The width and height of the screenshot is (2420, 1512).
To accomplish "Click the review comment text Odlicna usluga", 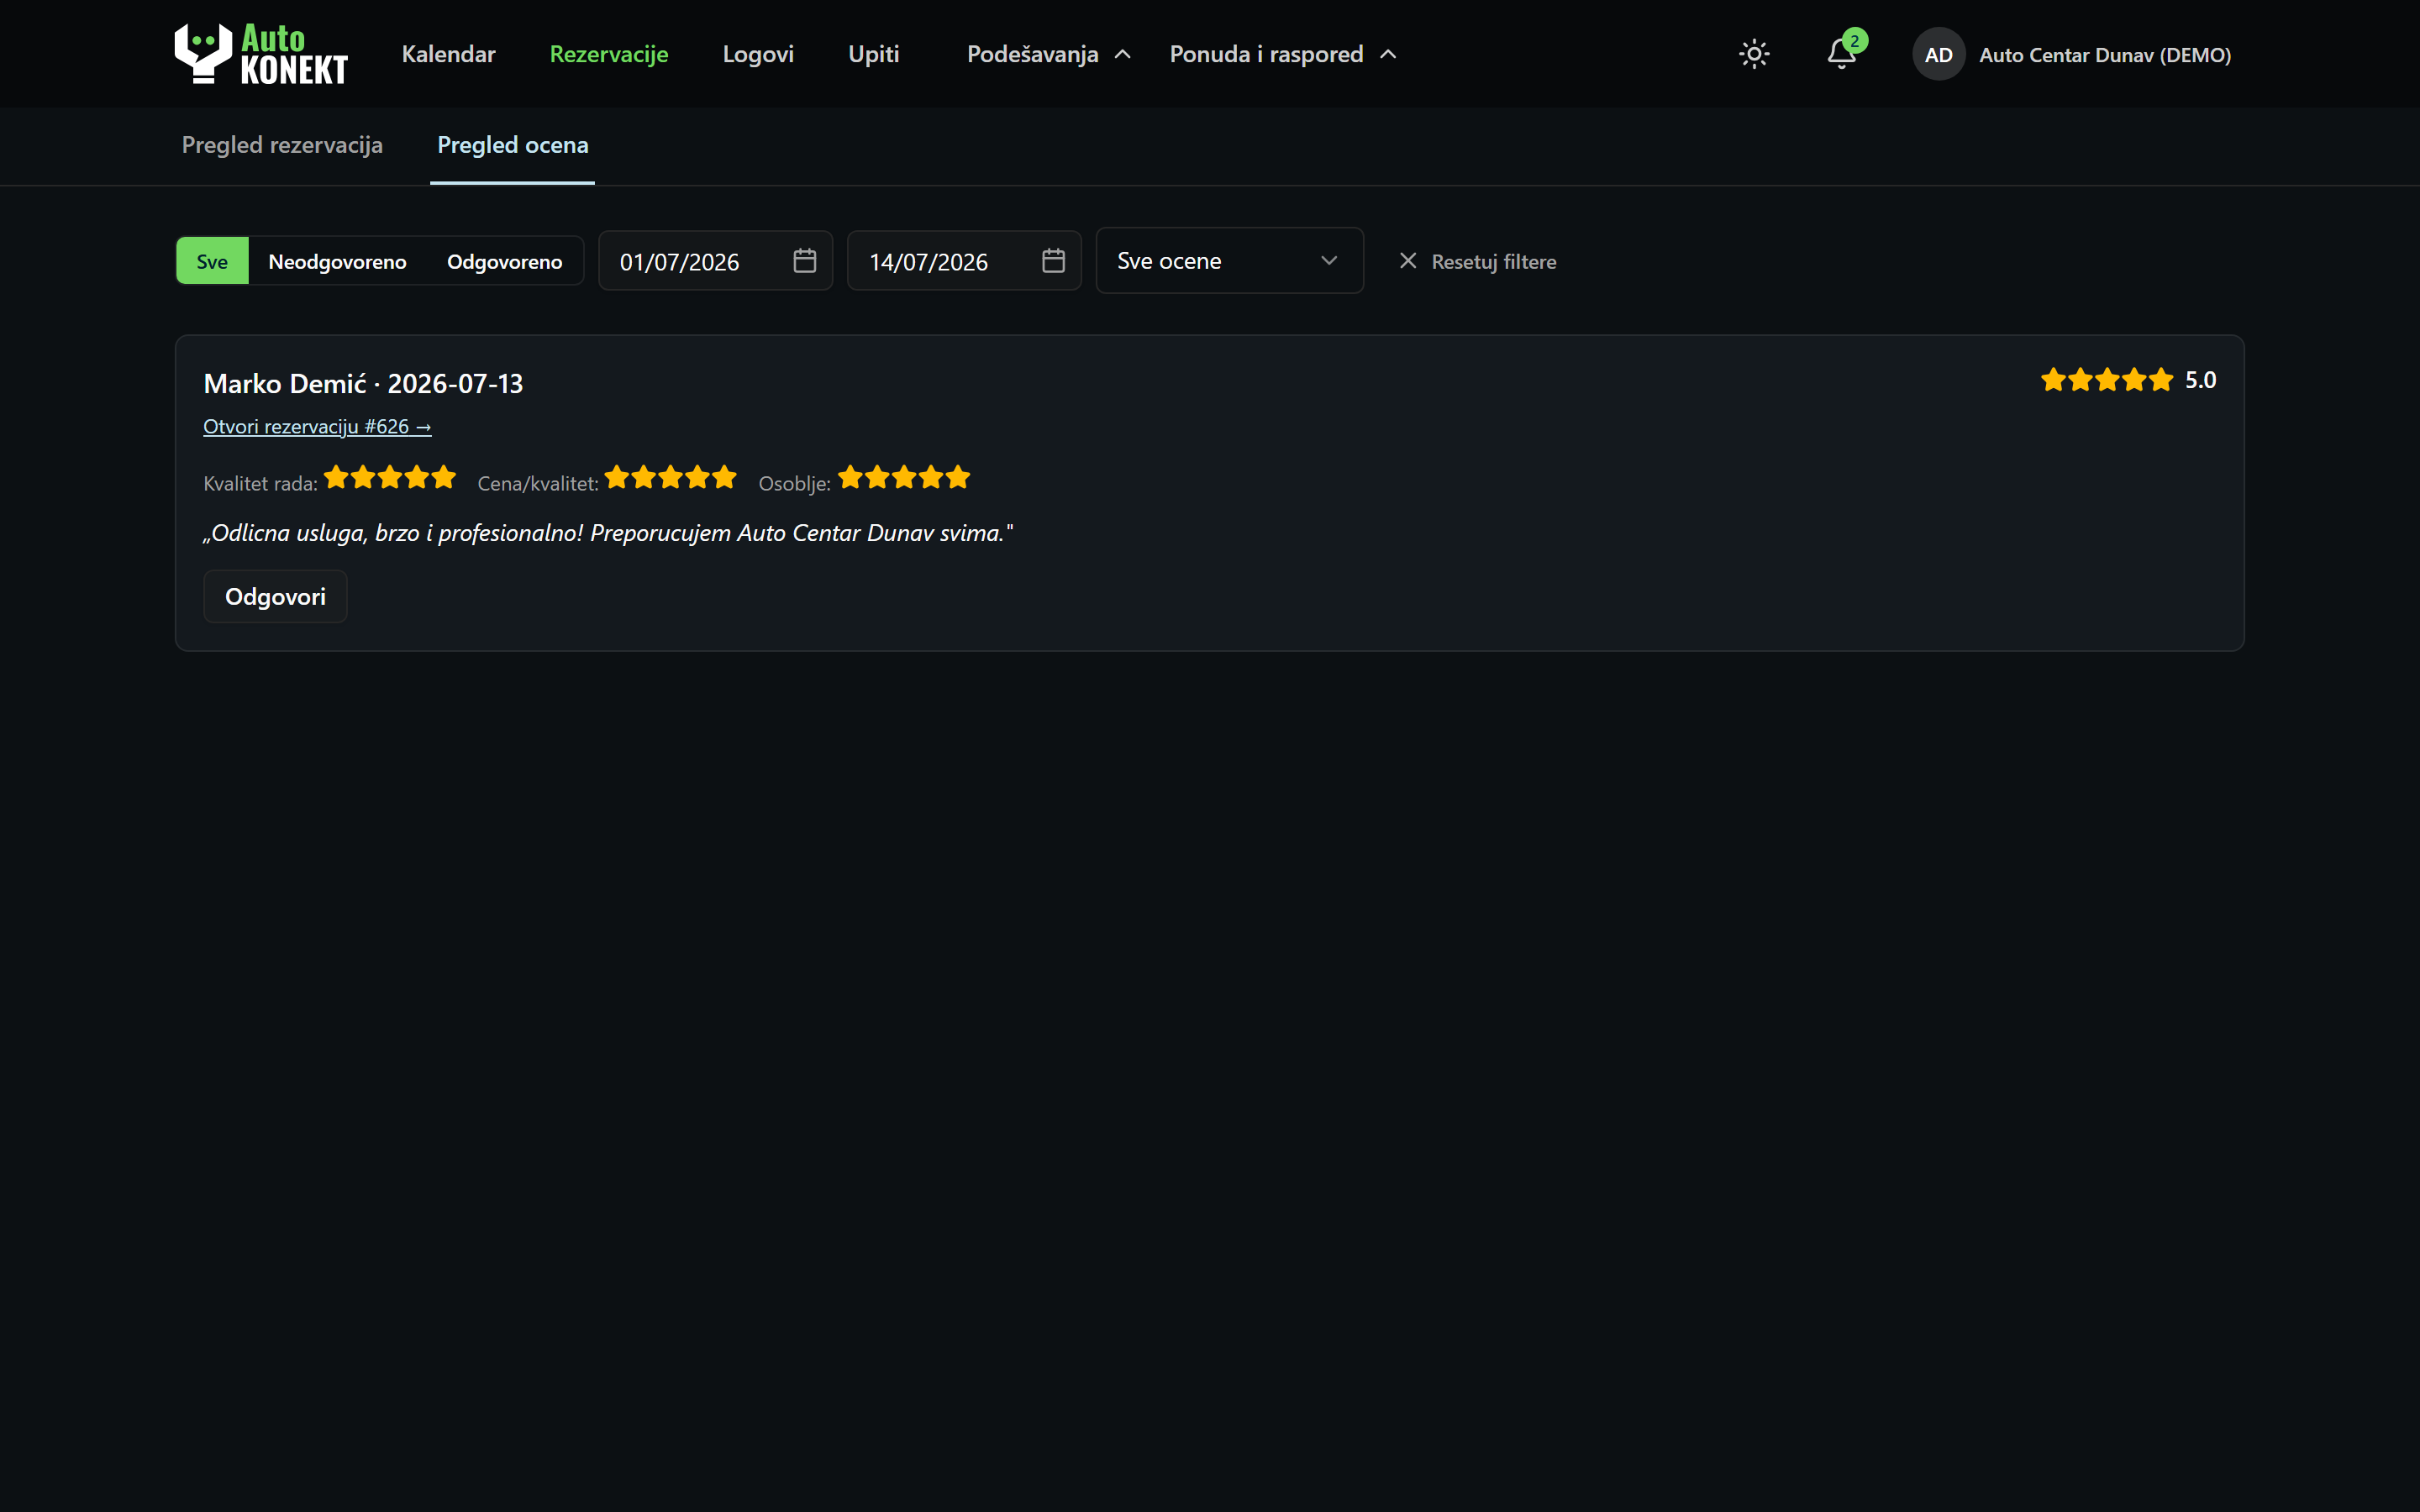I will point(608,533).
